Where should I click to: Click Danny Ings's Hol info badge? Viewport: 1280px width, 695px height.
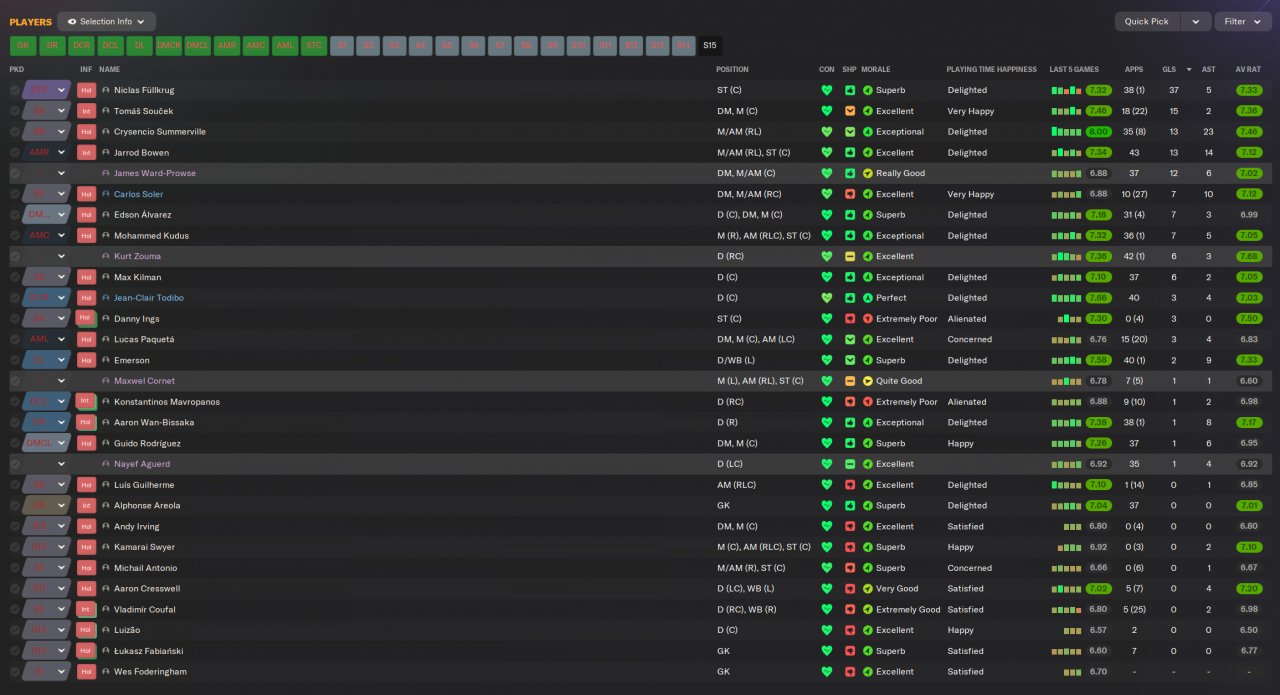tap(86, 319)
